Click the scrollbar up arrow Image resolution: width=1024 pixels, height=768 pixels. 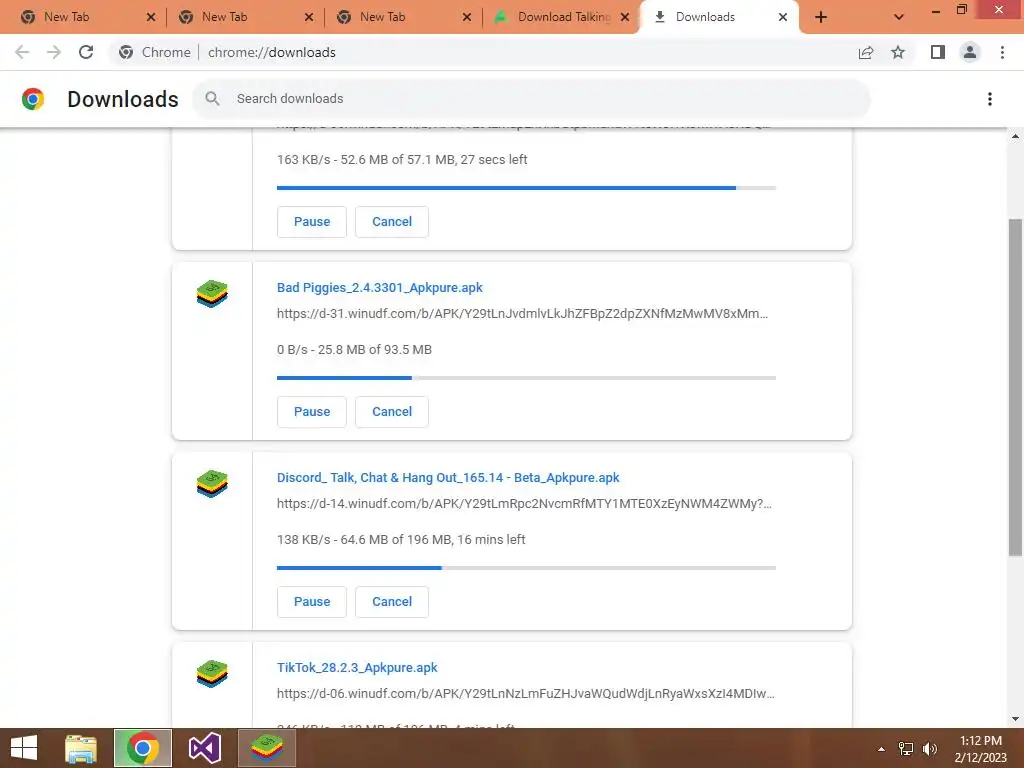[1015, 136]
